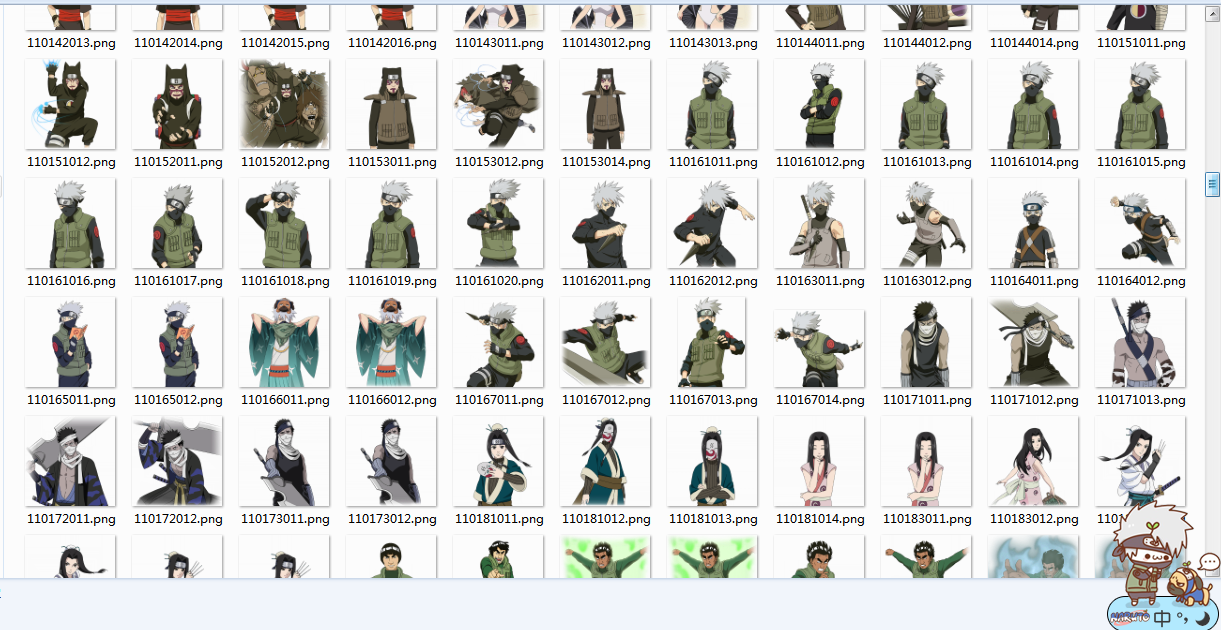
Task: Select the 110161018.png image thumbnail
Action: point(284,224)
